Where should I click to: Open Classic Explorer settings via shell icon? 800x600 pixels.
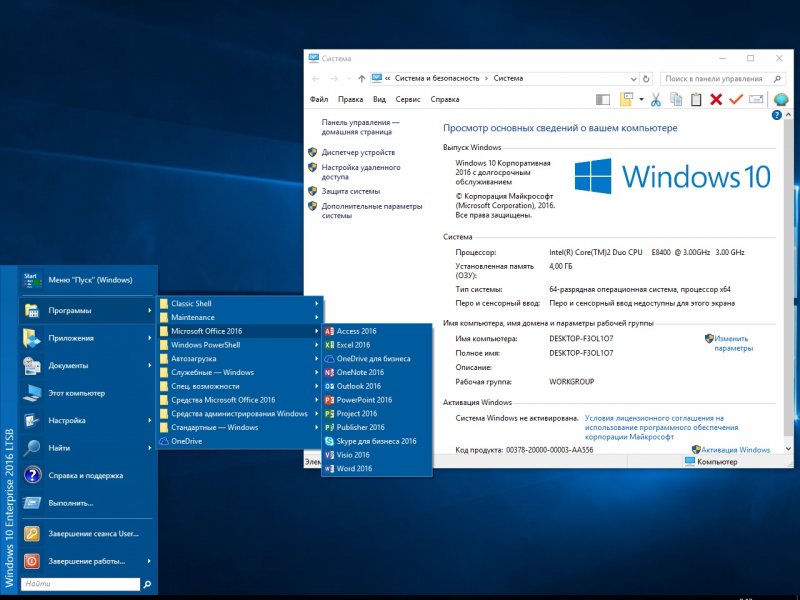[781, 99]
